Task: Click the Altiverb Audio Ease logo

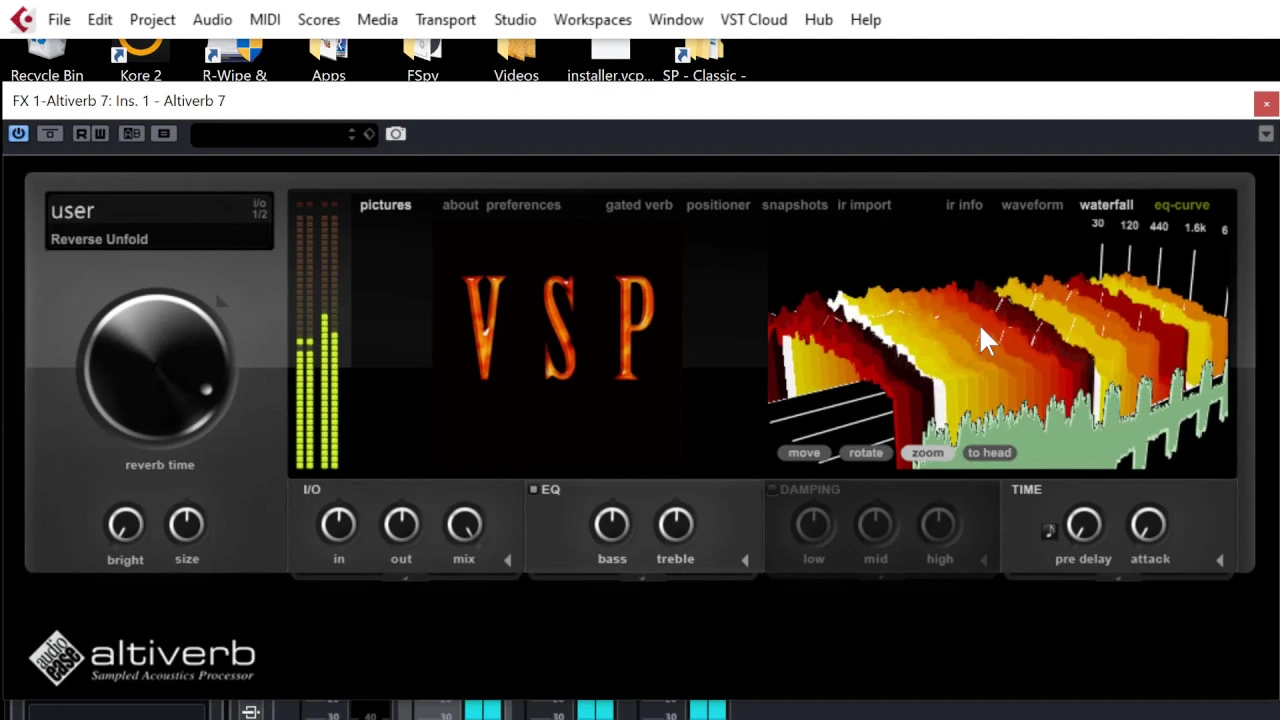Action: (x=142, y=657)
